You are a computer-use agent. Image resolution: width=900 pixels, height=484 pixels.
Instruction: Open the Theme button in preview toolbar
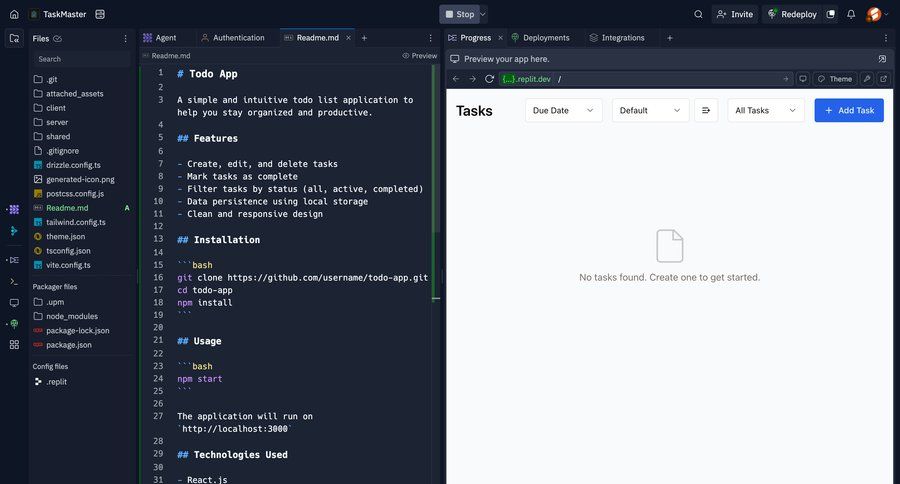point(835,79)
